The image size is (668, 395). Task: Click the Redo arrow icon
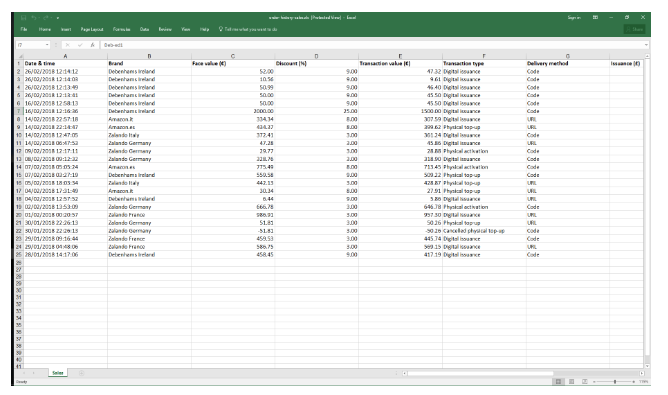coord(45,18)
